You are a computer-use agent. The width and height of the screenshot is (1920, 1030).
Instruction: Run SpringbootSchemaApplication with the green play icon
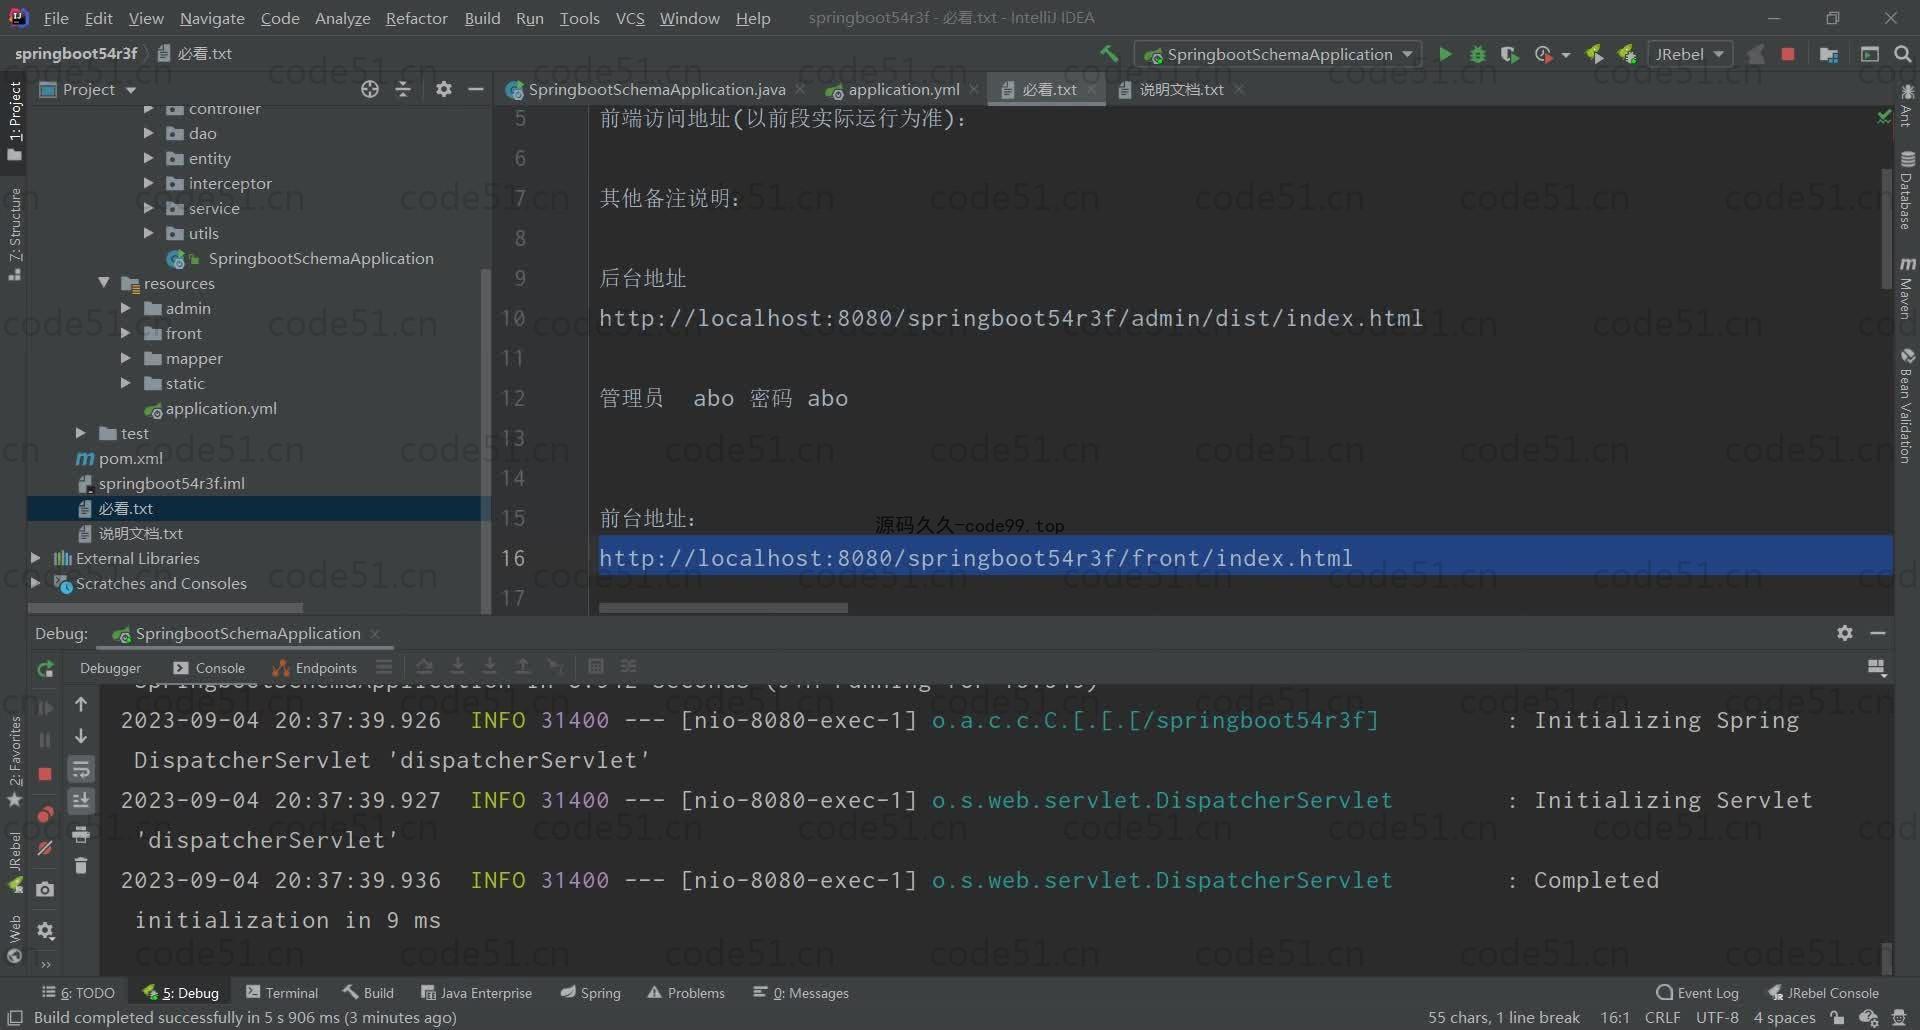[1445, 54]
